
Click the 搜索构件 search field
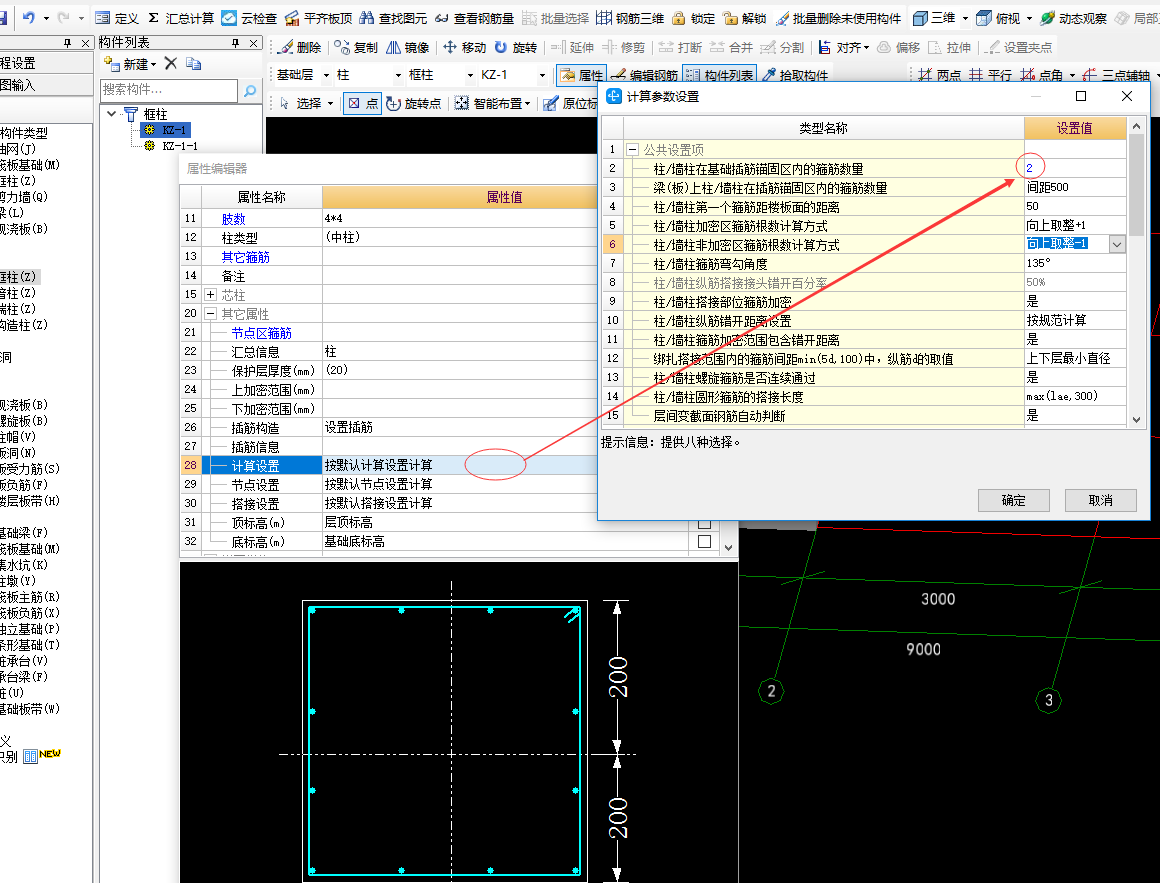click(x=169, y=90)
